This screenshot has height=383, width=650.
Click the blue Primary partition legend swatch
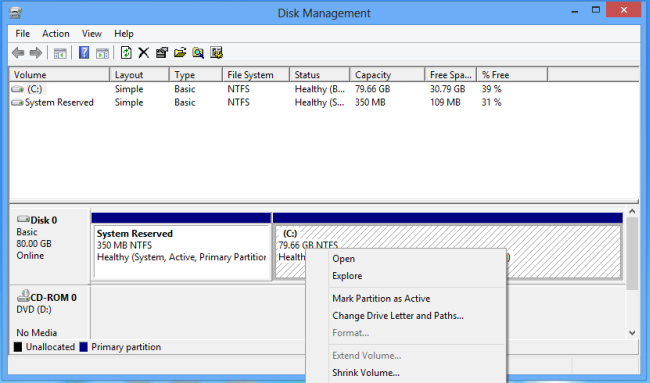pyautogui.click(x=83, y=347)
